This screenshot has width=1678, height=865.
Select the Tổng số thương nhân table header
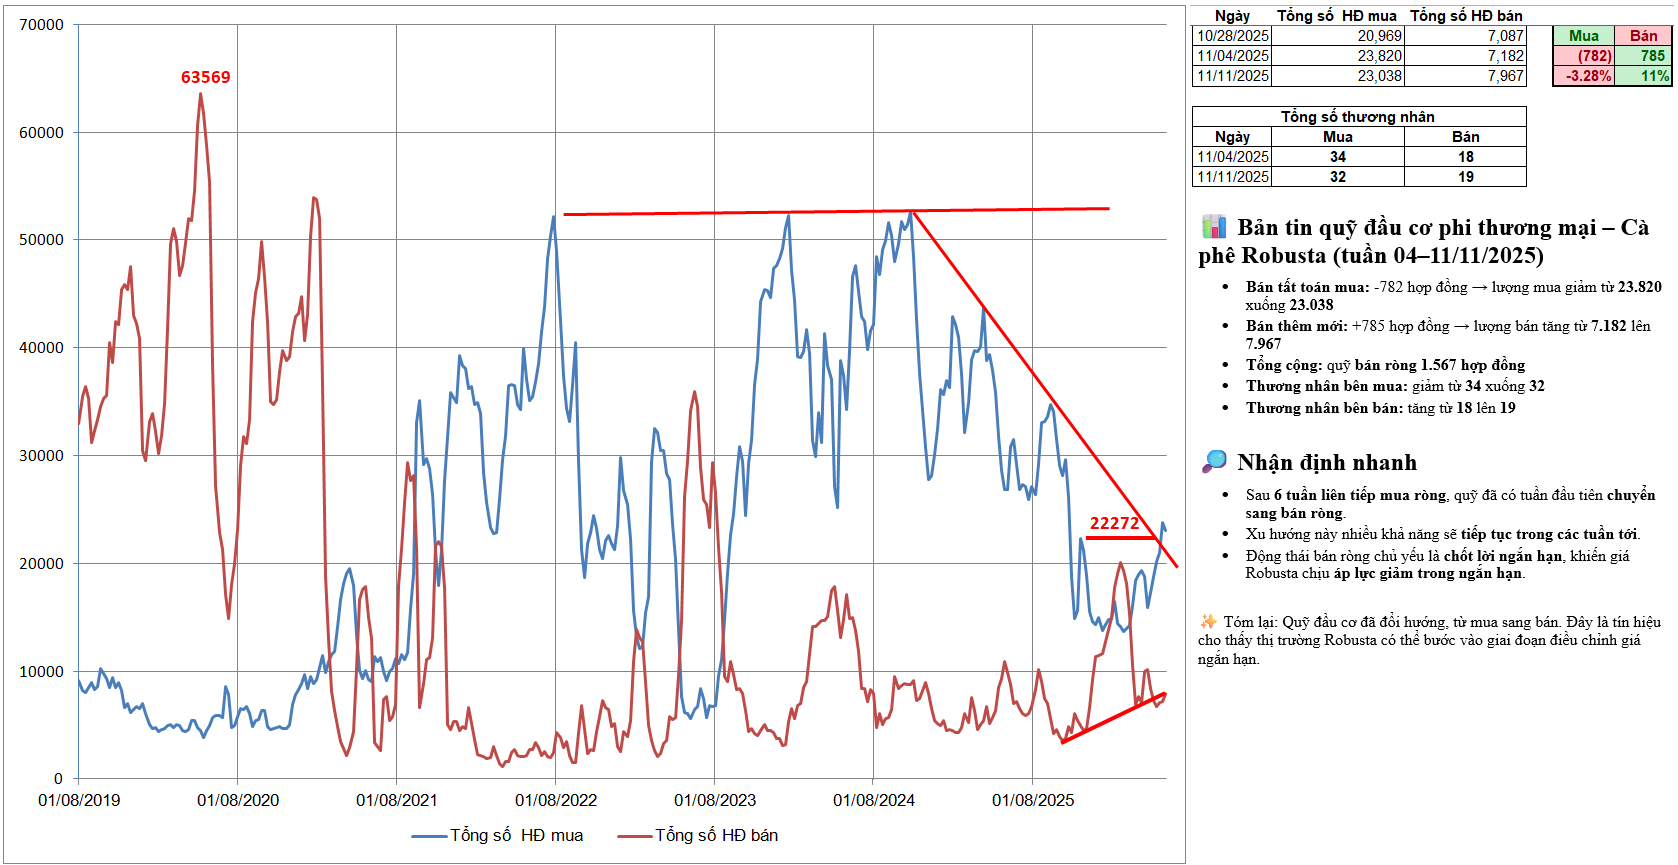point(1358,117)
